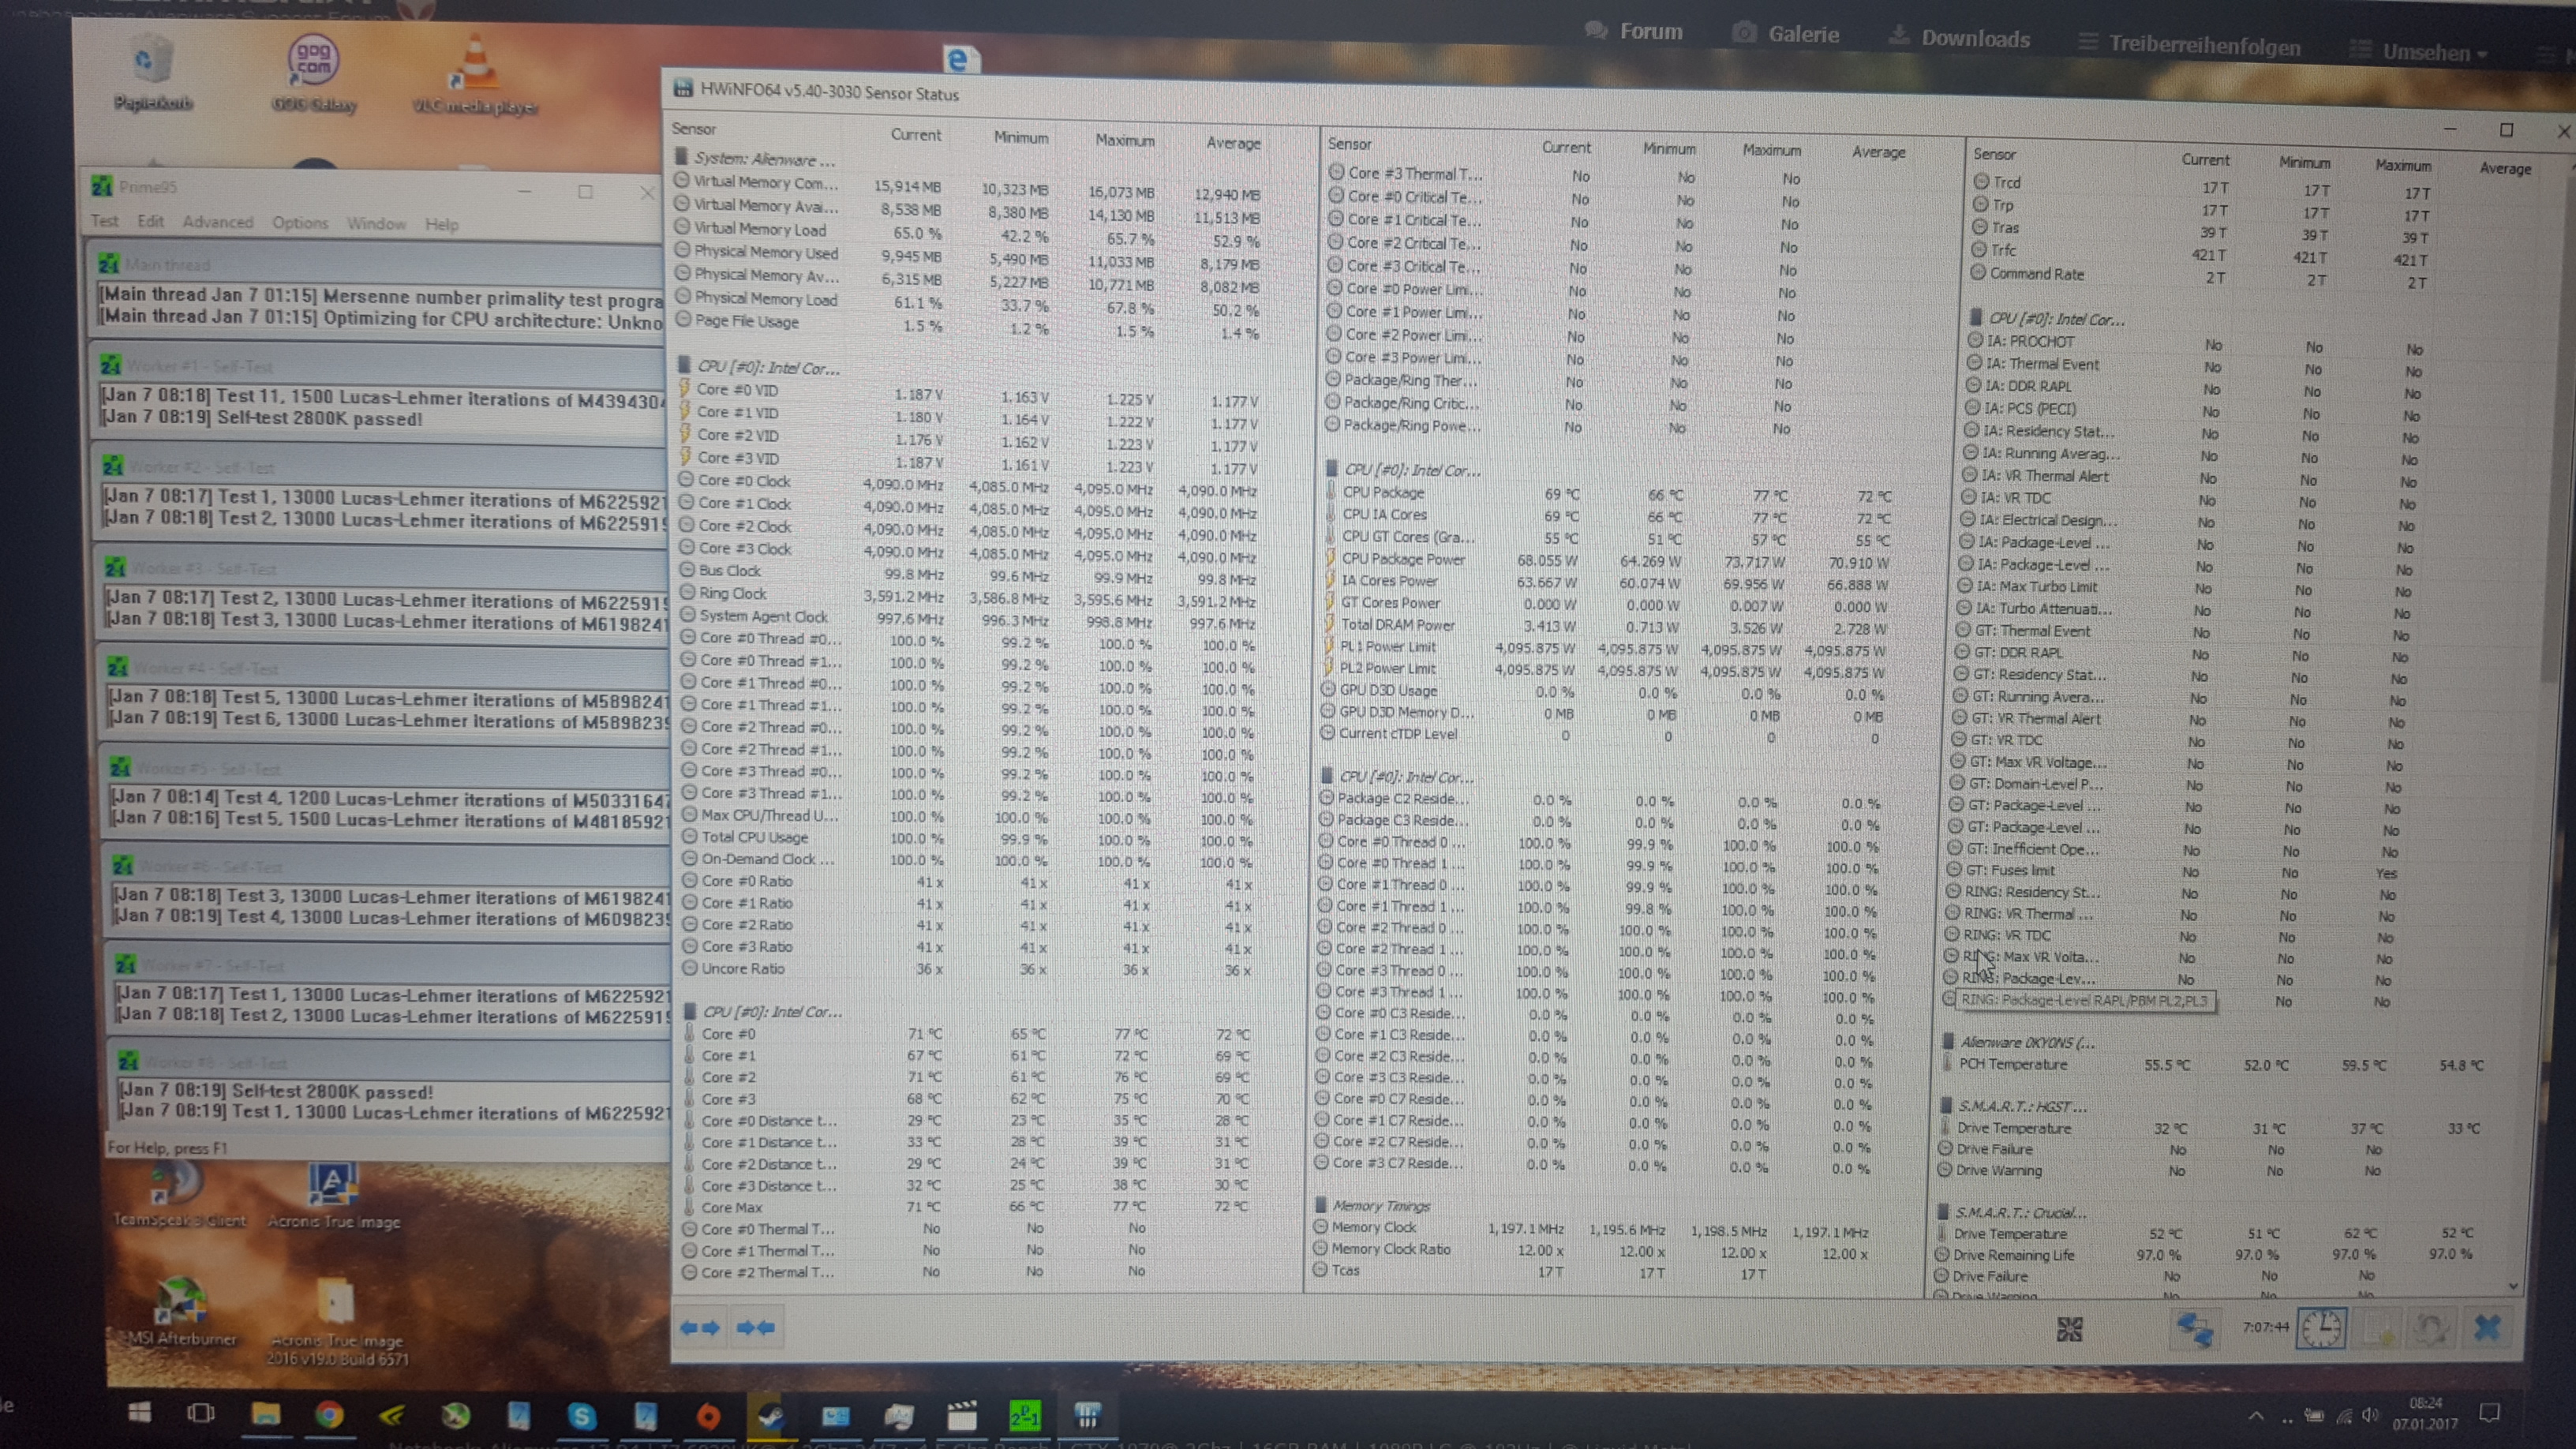The height and width of the screenshot is (1449, 2576).
Task: Open the remote network sensors icon
Action: pyautogui.click(x=2195, y=1329)
